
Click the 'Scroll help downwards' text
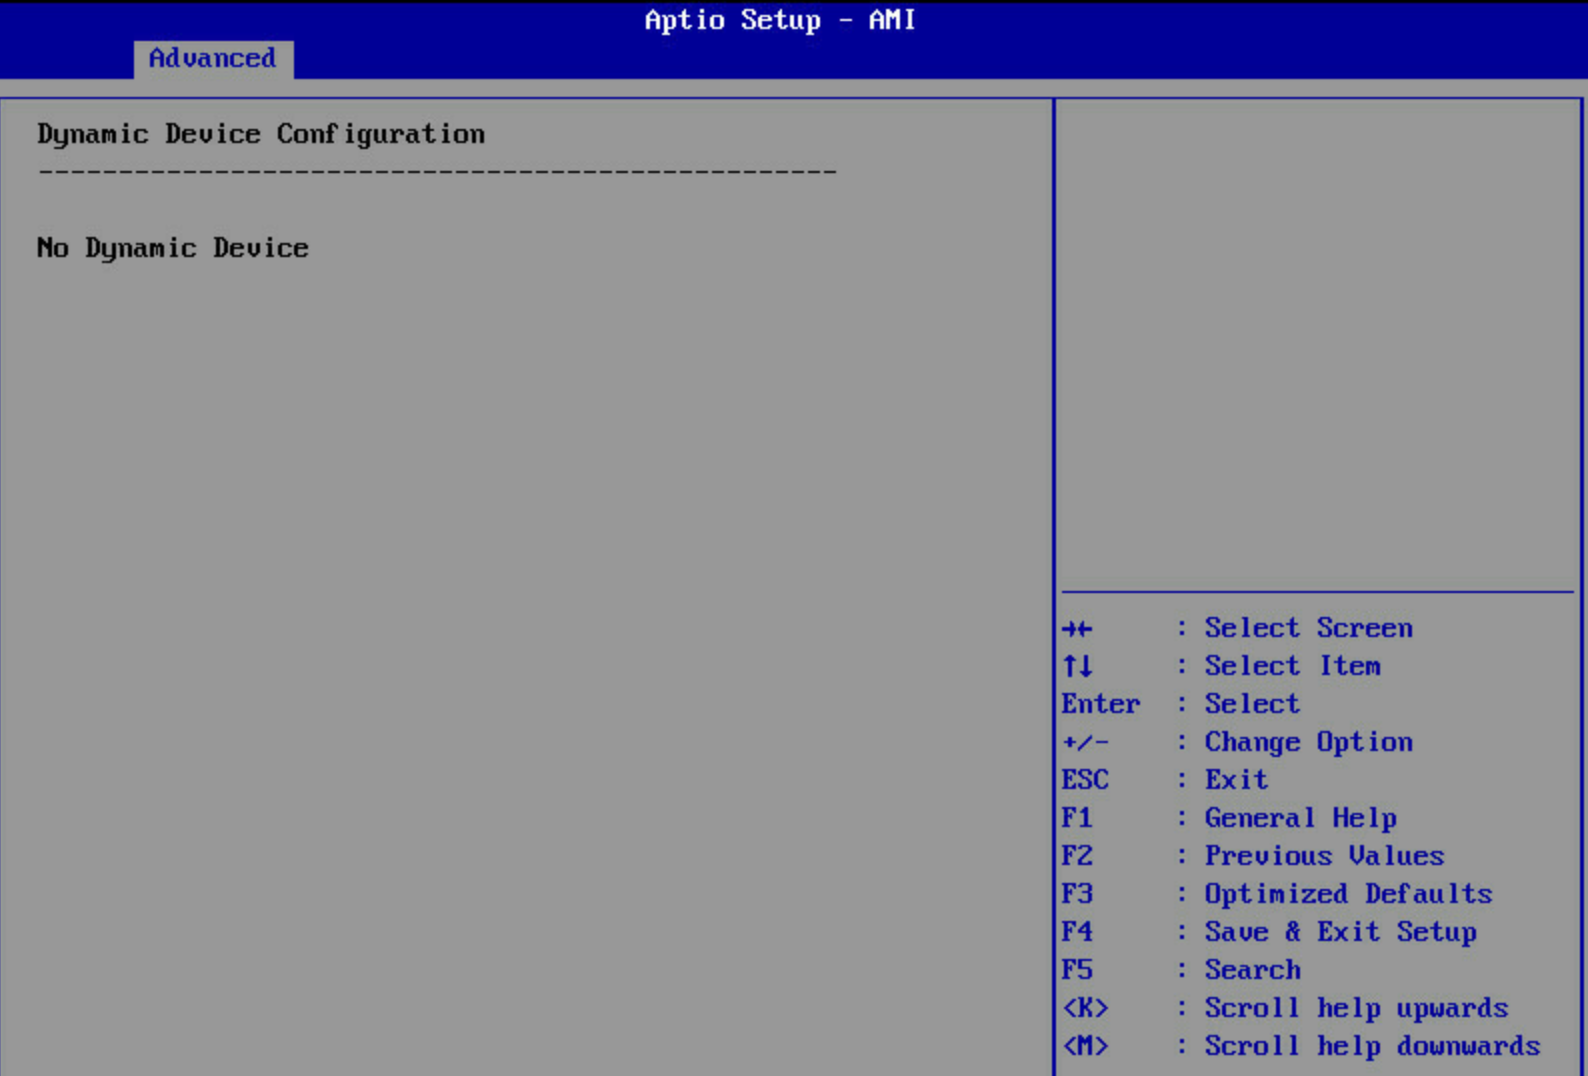(x=1372, y=1046)
